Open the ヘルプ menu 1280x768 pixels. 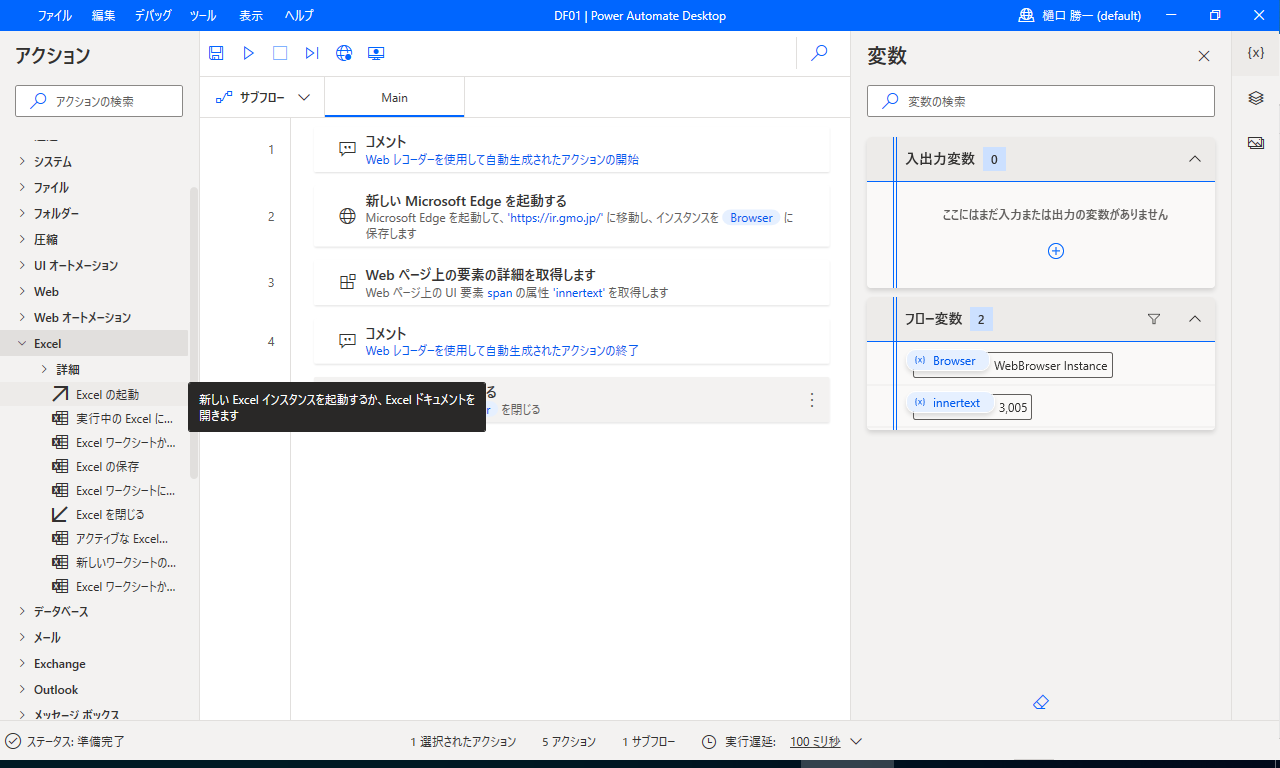(x=299, y=15)
